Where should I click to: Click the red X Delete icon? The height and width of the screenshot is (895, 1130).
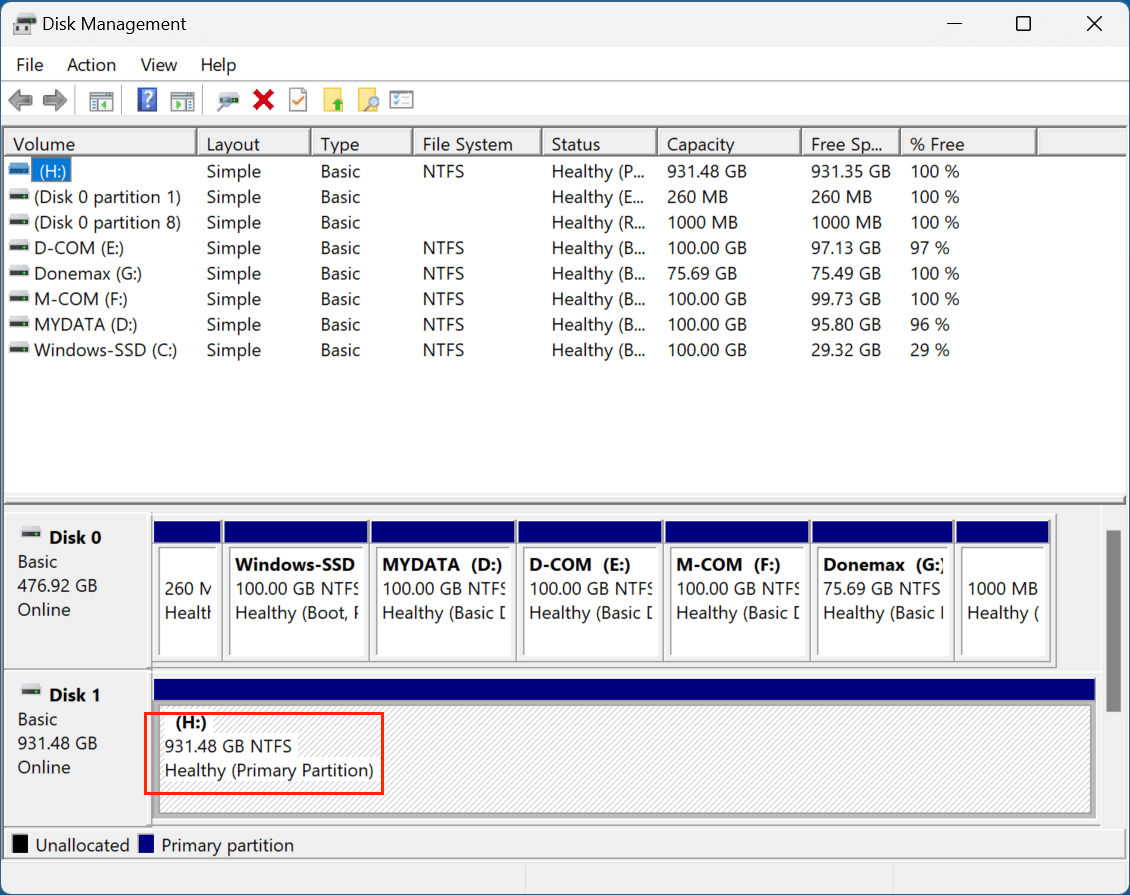264,100
